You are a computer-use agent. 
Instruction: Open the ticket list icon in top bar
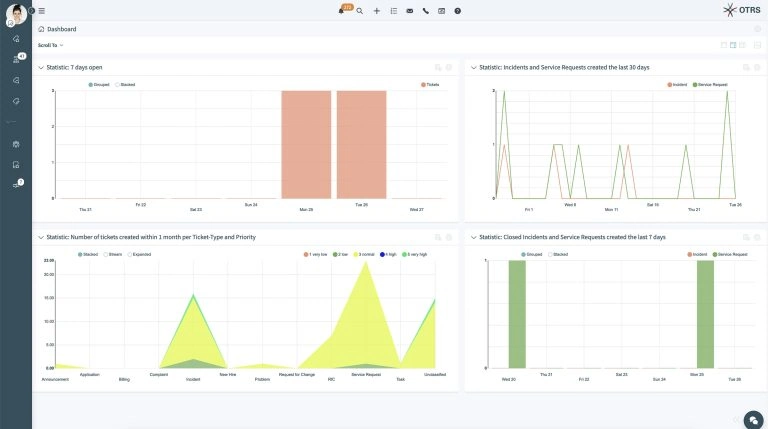click(394, 11)
